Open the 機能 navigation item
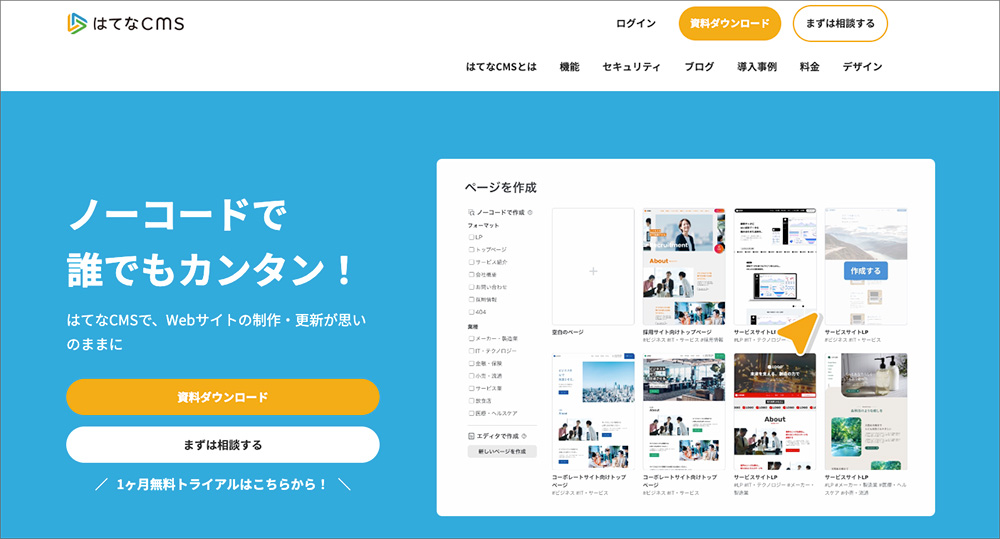Image resolution: width=1000 pixels, height=539 pixels. 570,66
